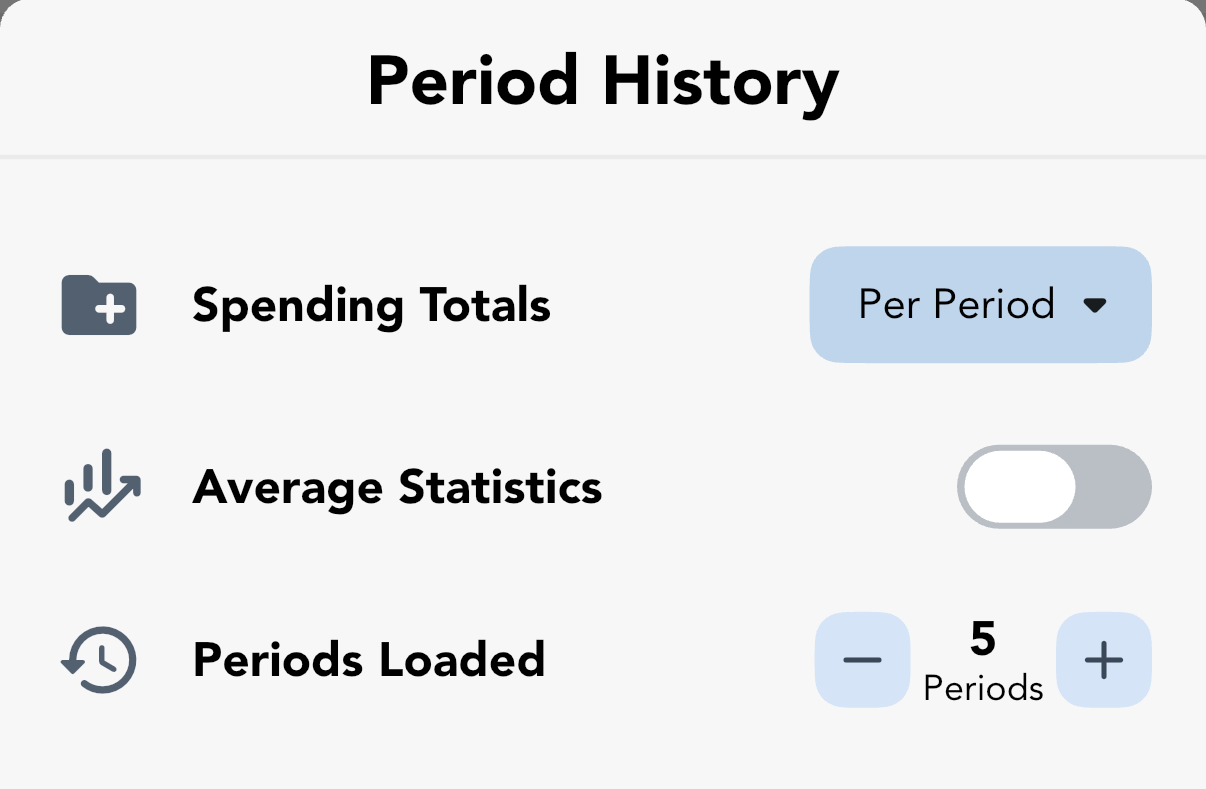Toggle the Average Statistics switch on
Image resolution: width=1206 pixels, height=789 pixels.
(1054, 487)
